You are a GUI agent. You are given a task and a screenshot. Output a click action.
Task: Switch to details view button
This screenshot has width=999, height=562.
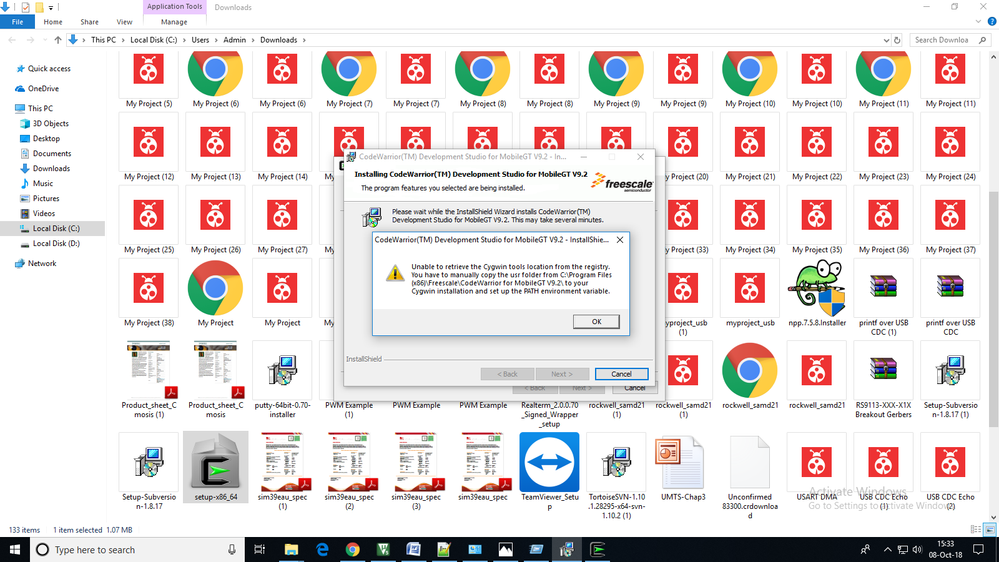coord(975,530)
